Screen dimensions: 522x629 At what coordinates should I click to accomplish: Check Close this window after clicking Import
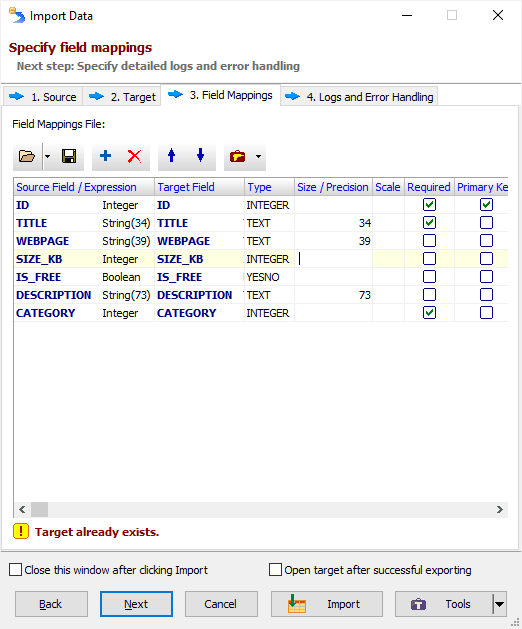pos(15,570)
